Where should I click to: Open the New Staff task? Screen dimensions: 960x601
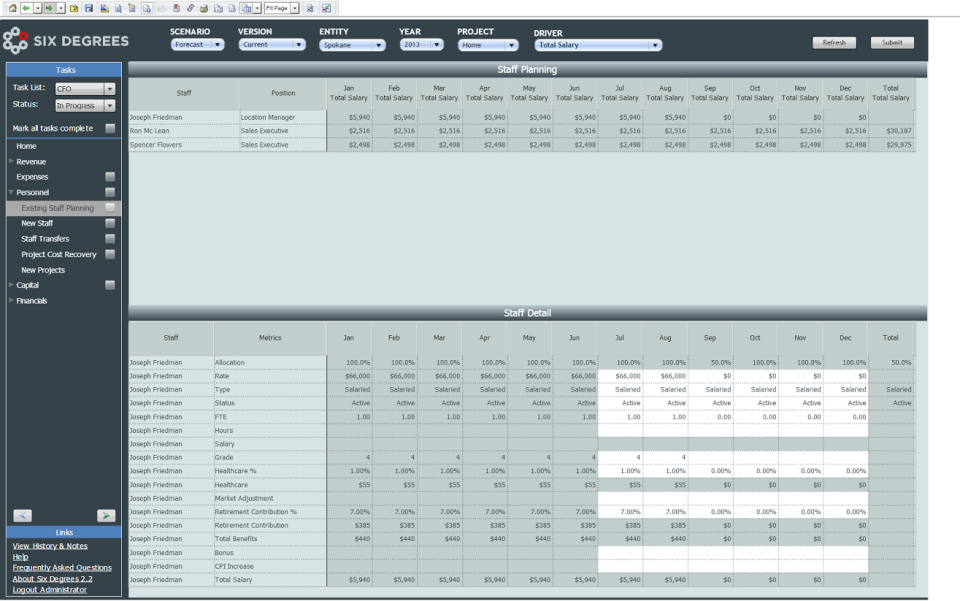click(37, 223)
